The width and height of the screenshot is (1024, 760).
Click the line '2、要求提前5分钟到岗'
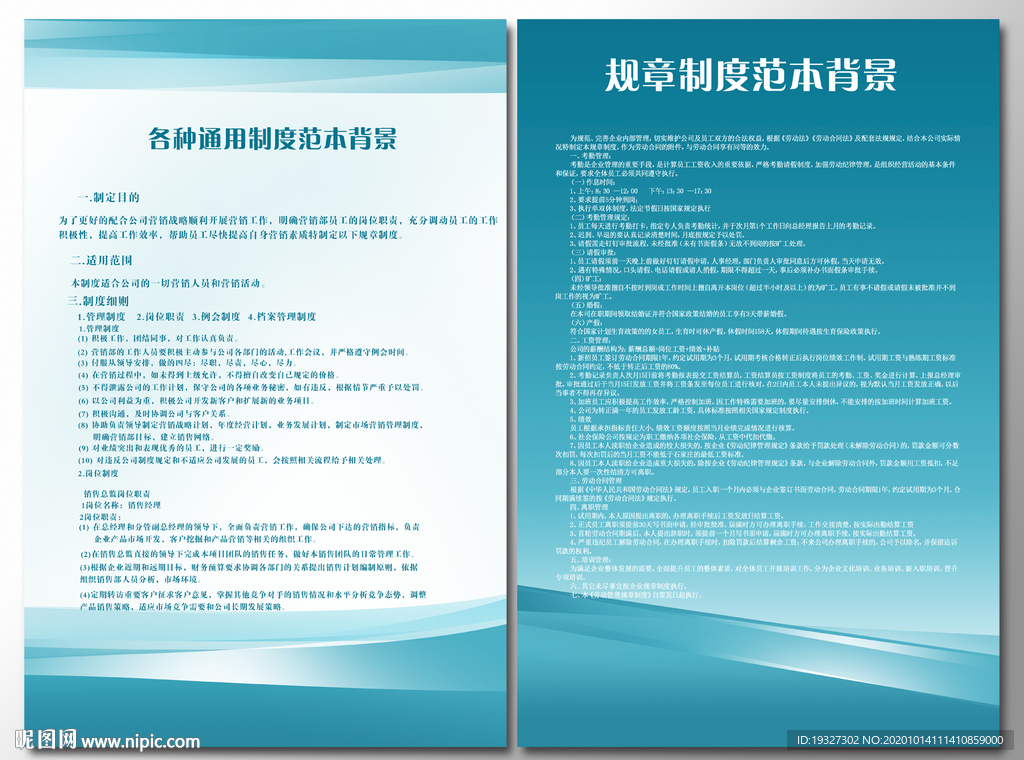tap(604, 200)
